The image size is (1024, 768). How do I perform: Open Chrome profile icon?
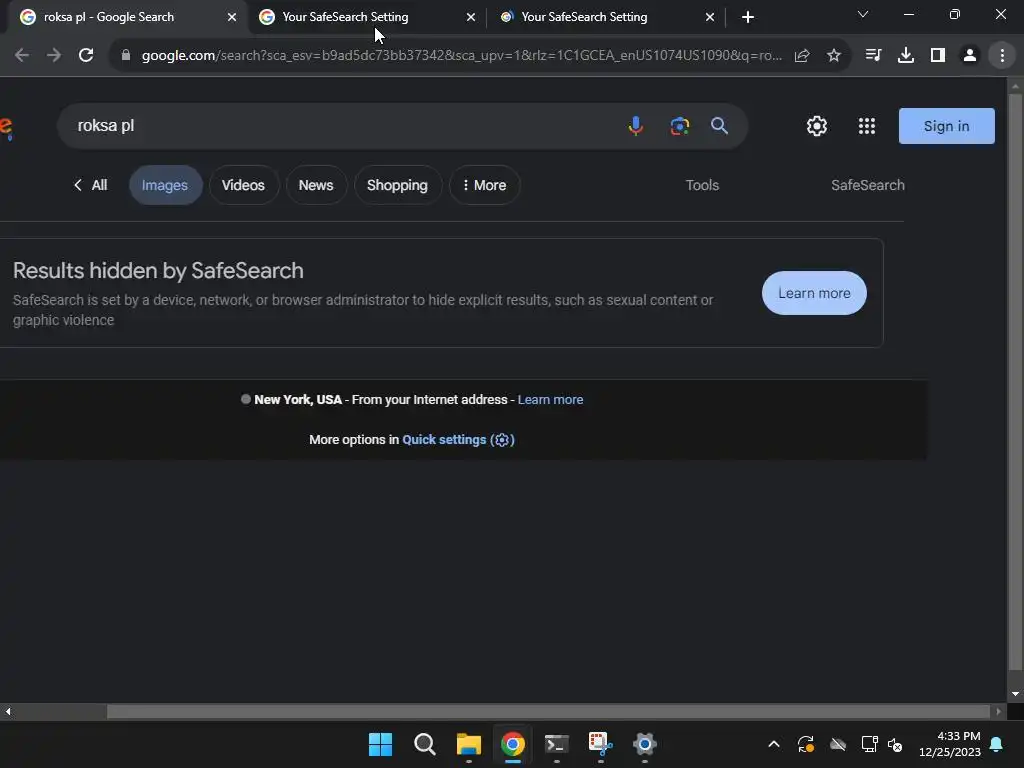click(x=970, y=56)
